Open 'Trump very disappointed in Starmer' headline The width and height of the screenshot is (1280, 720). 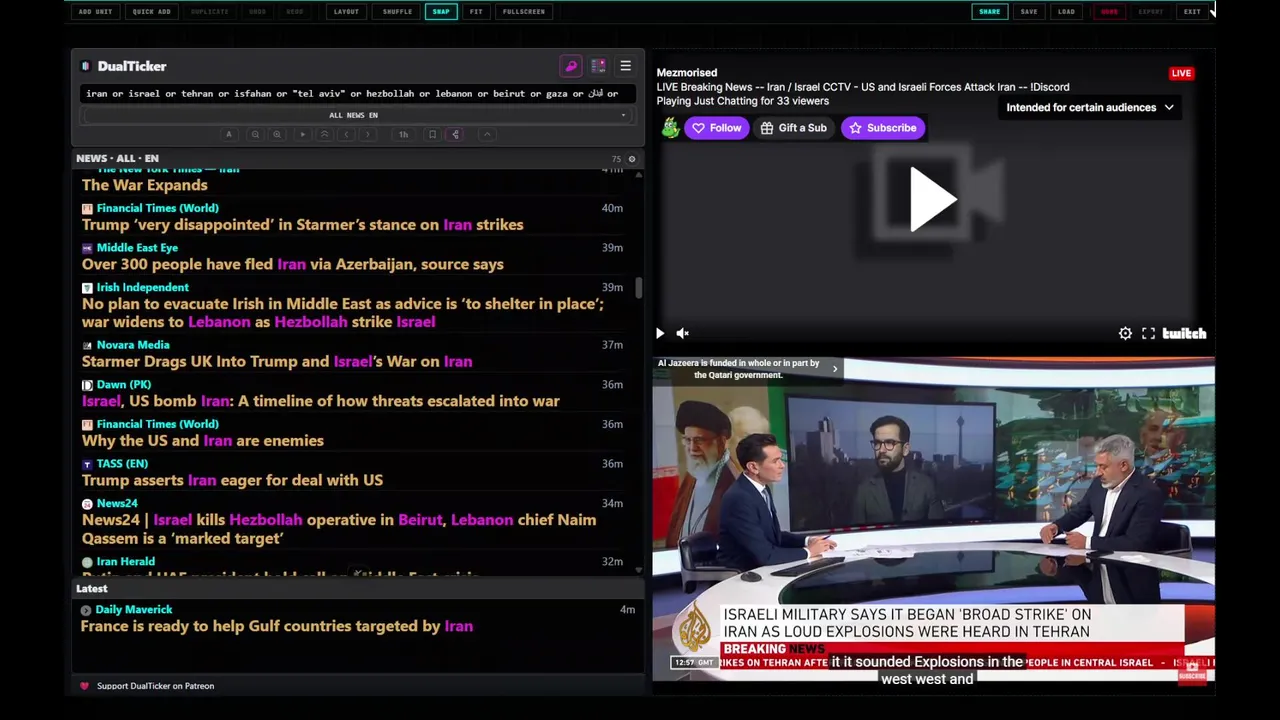click(x=302, y=225)
